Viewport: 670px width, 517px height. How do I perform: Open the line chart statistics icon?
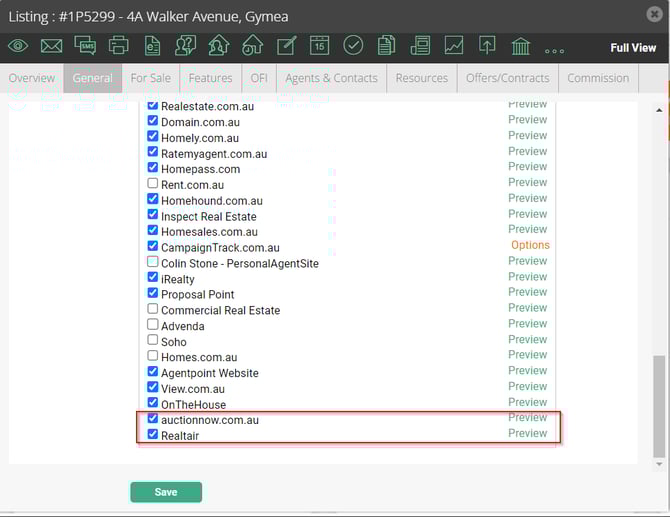pyautogui.click(x=454, y=45)
